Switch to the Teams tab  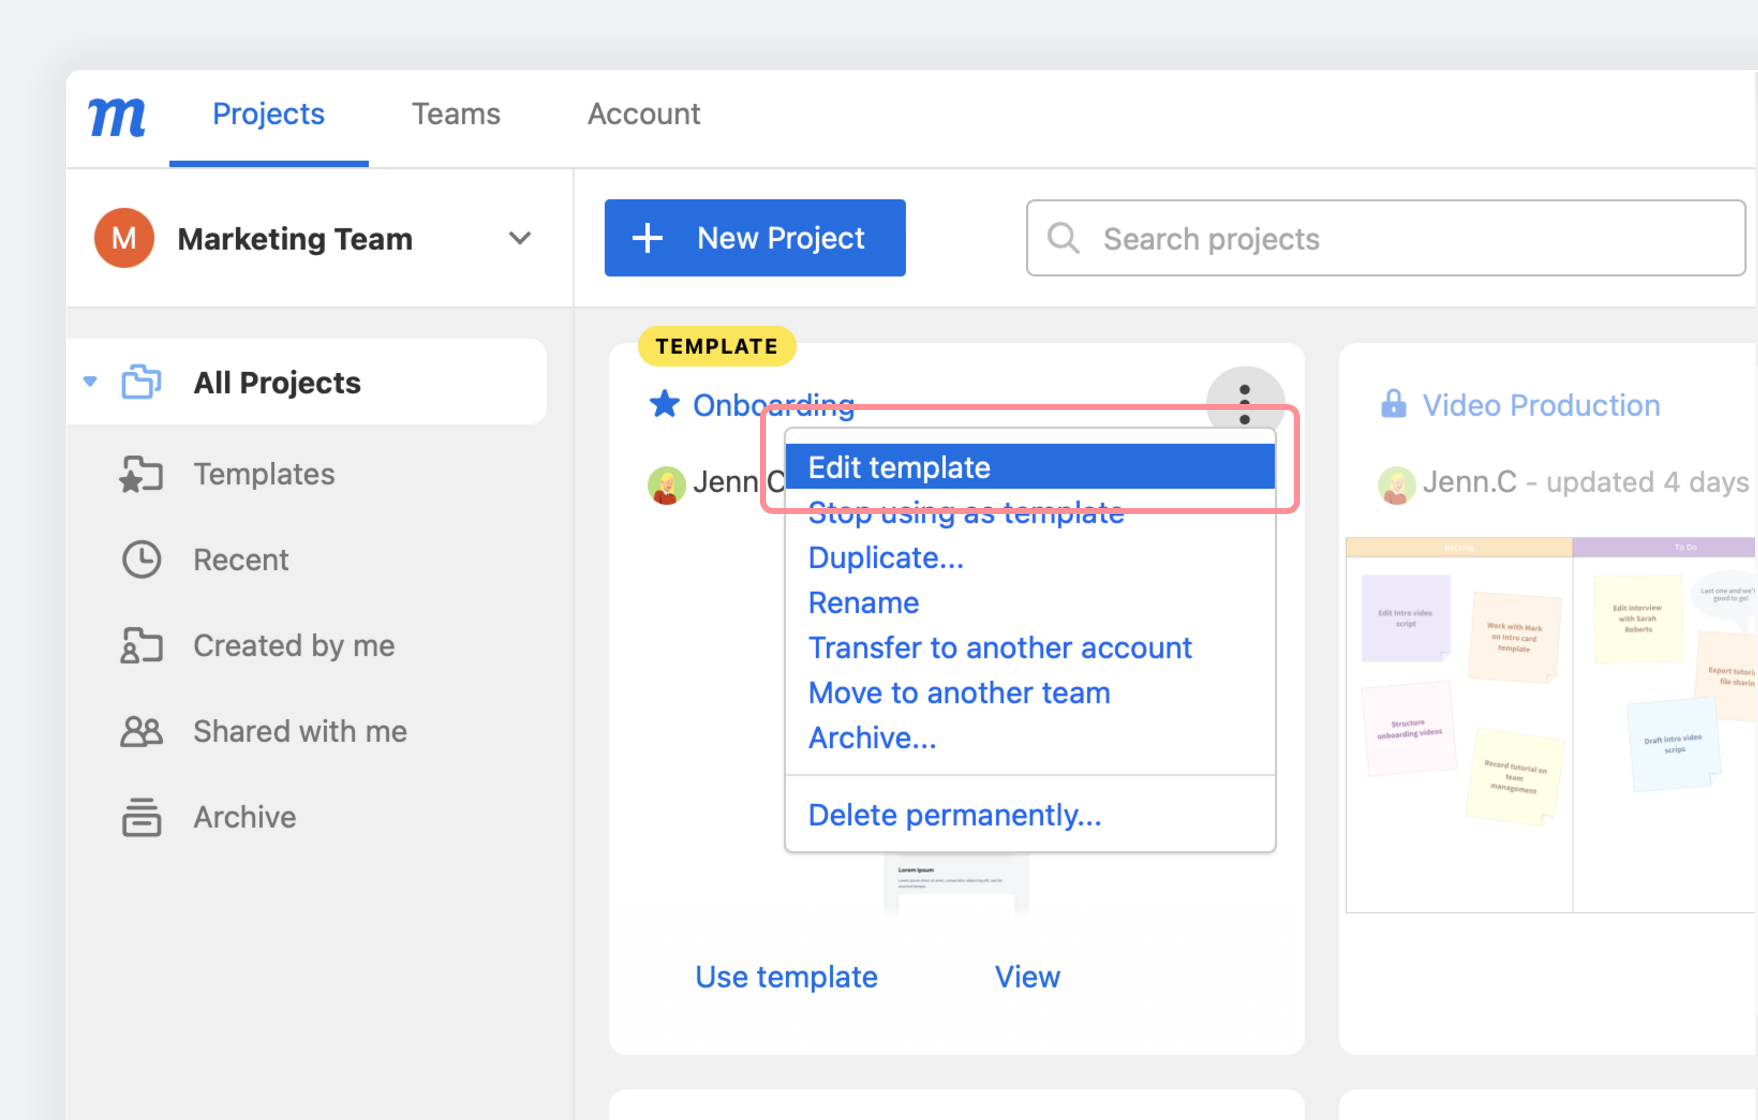click(x=456, y=114)
